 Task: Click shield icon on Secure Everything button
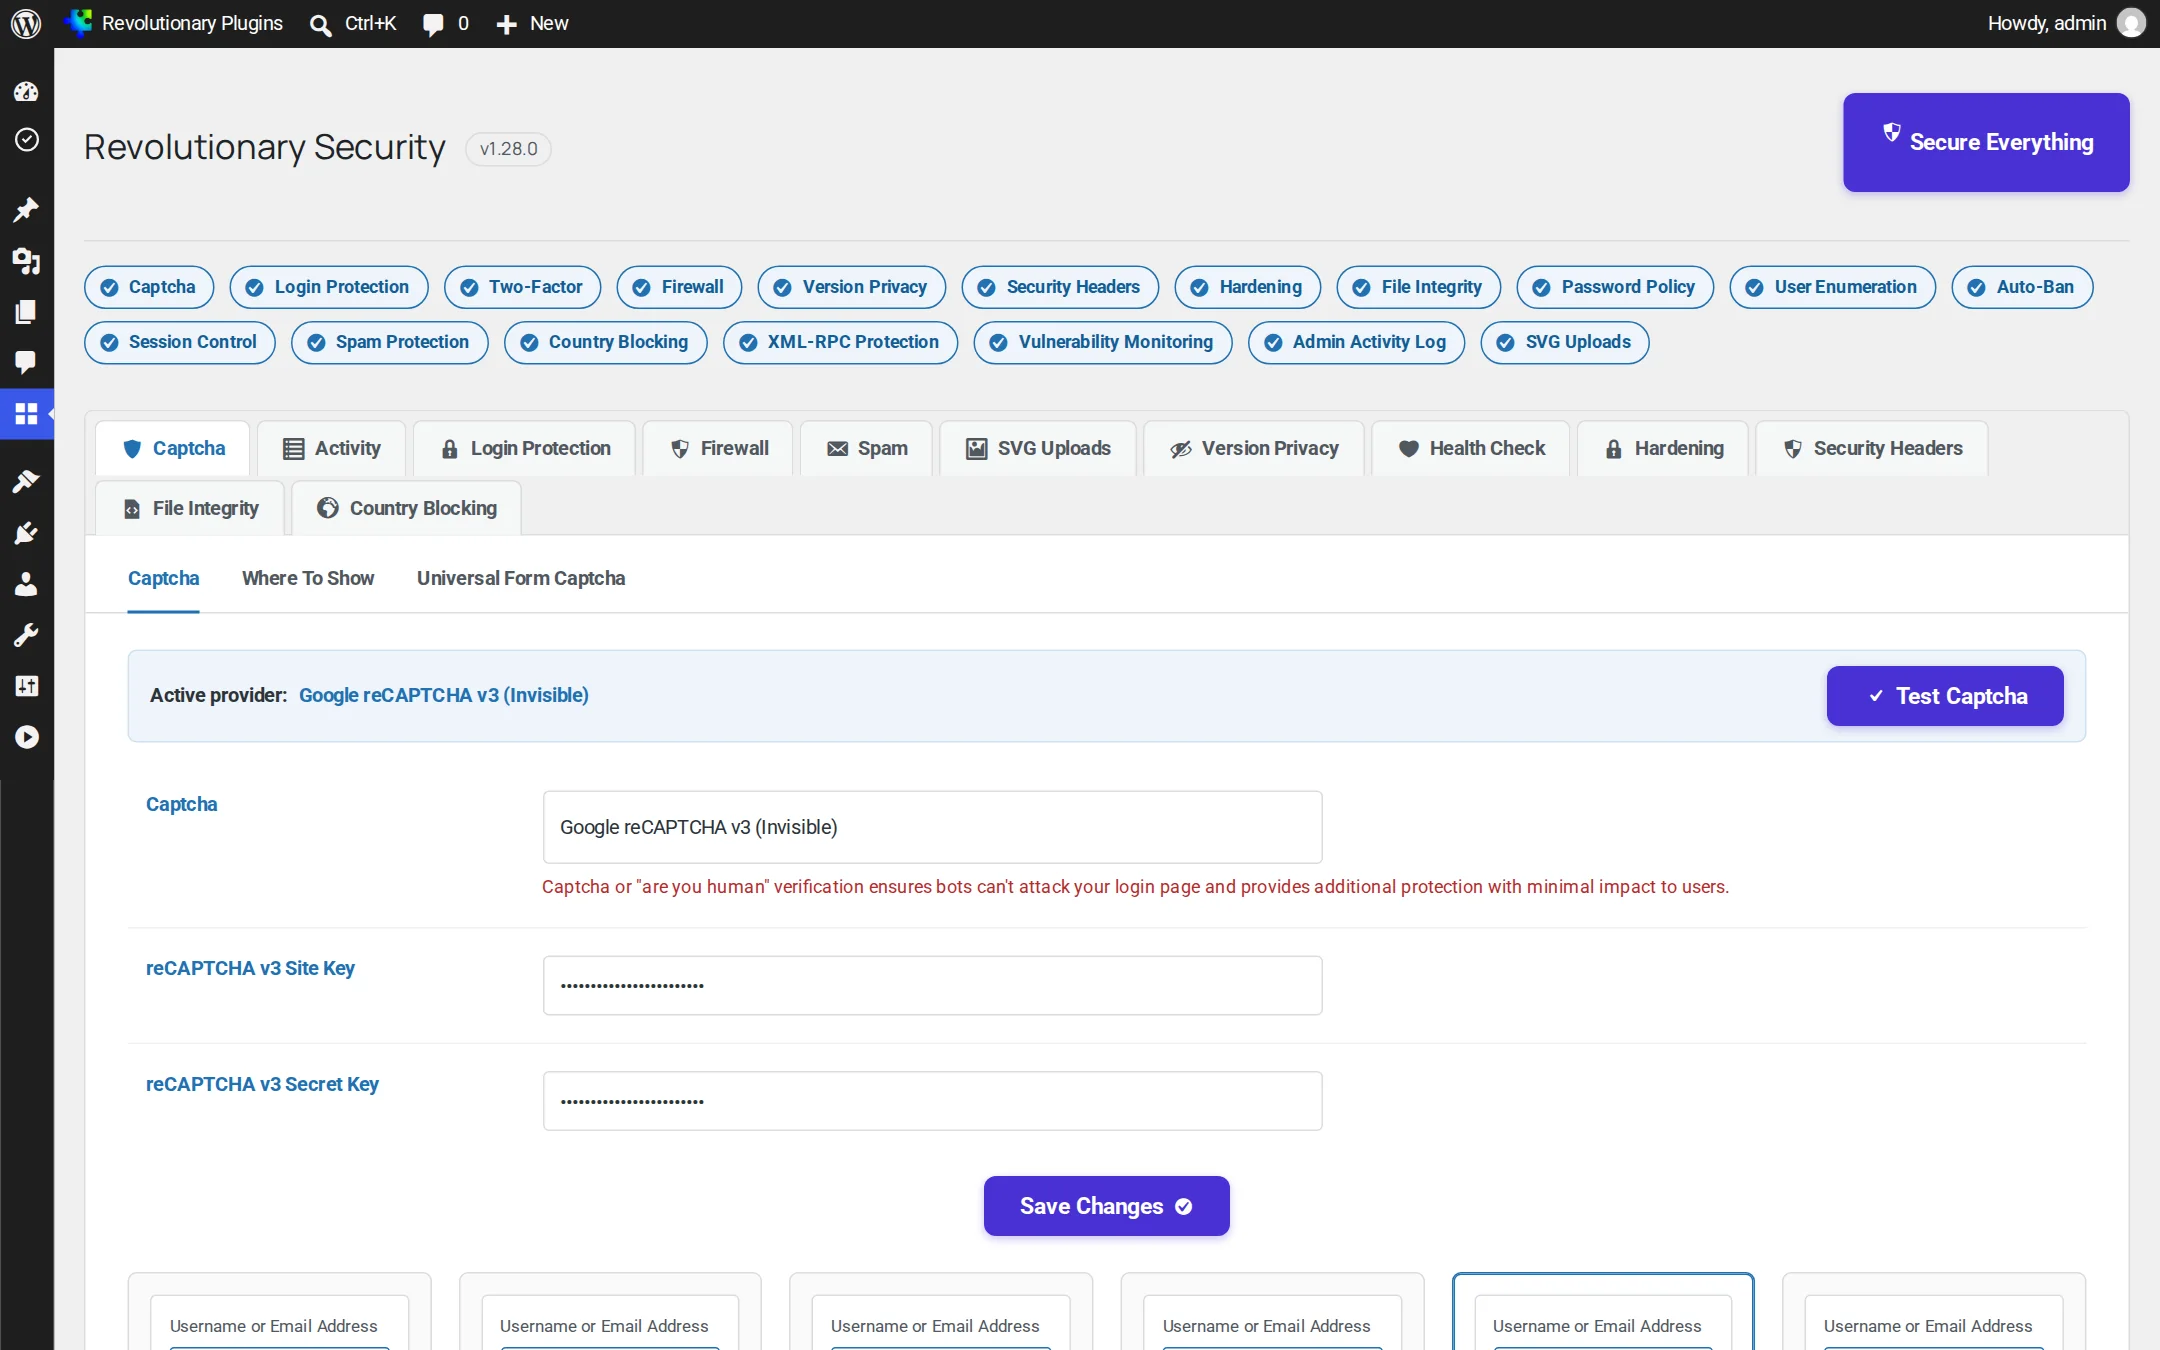1891,133
